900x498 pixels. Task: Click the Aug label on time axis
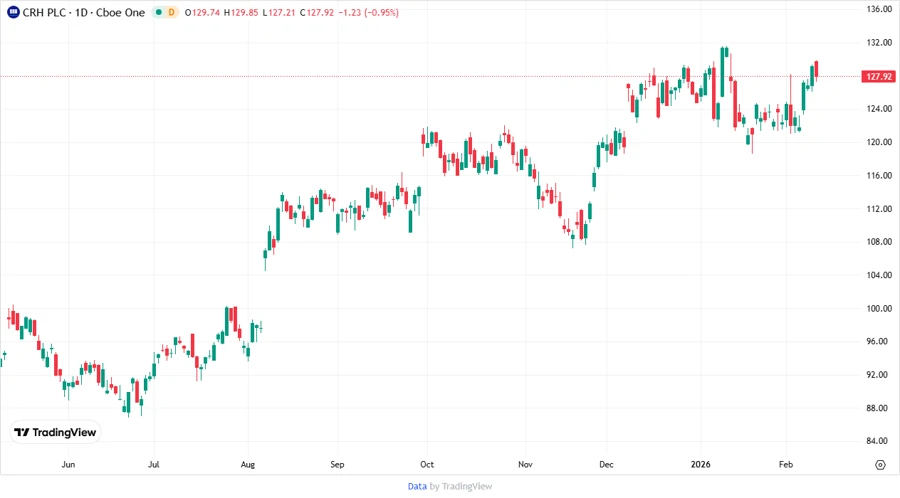coord(247,464)
